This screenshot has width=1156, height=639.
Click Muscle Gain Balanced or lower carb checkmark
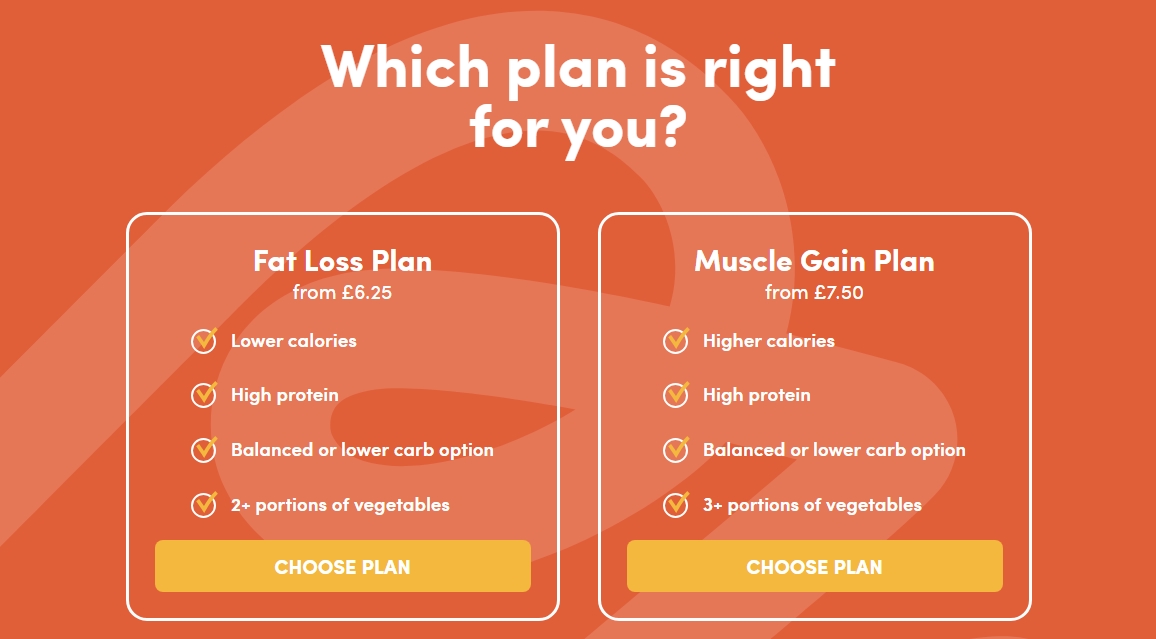[x=676, y=450]
